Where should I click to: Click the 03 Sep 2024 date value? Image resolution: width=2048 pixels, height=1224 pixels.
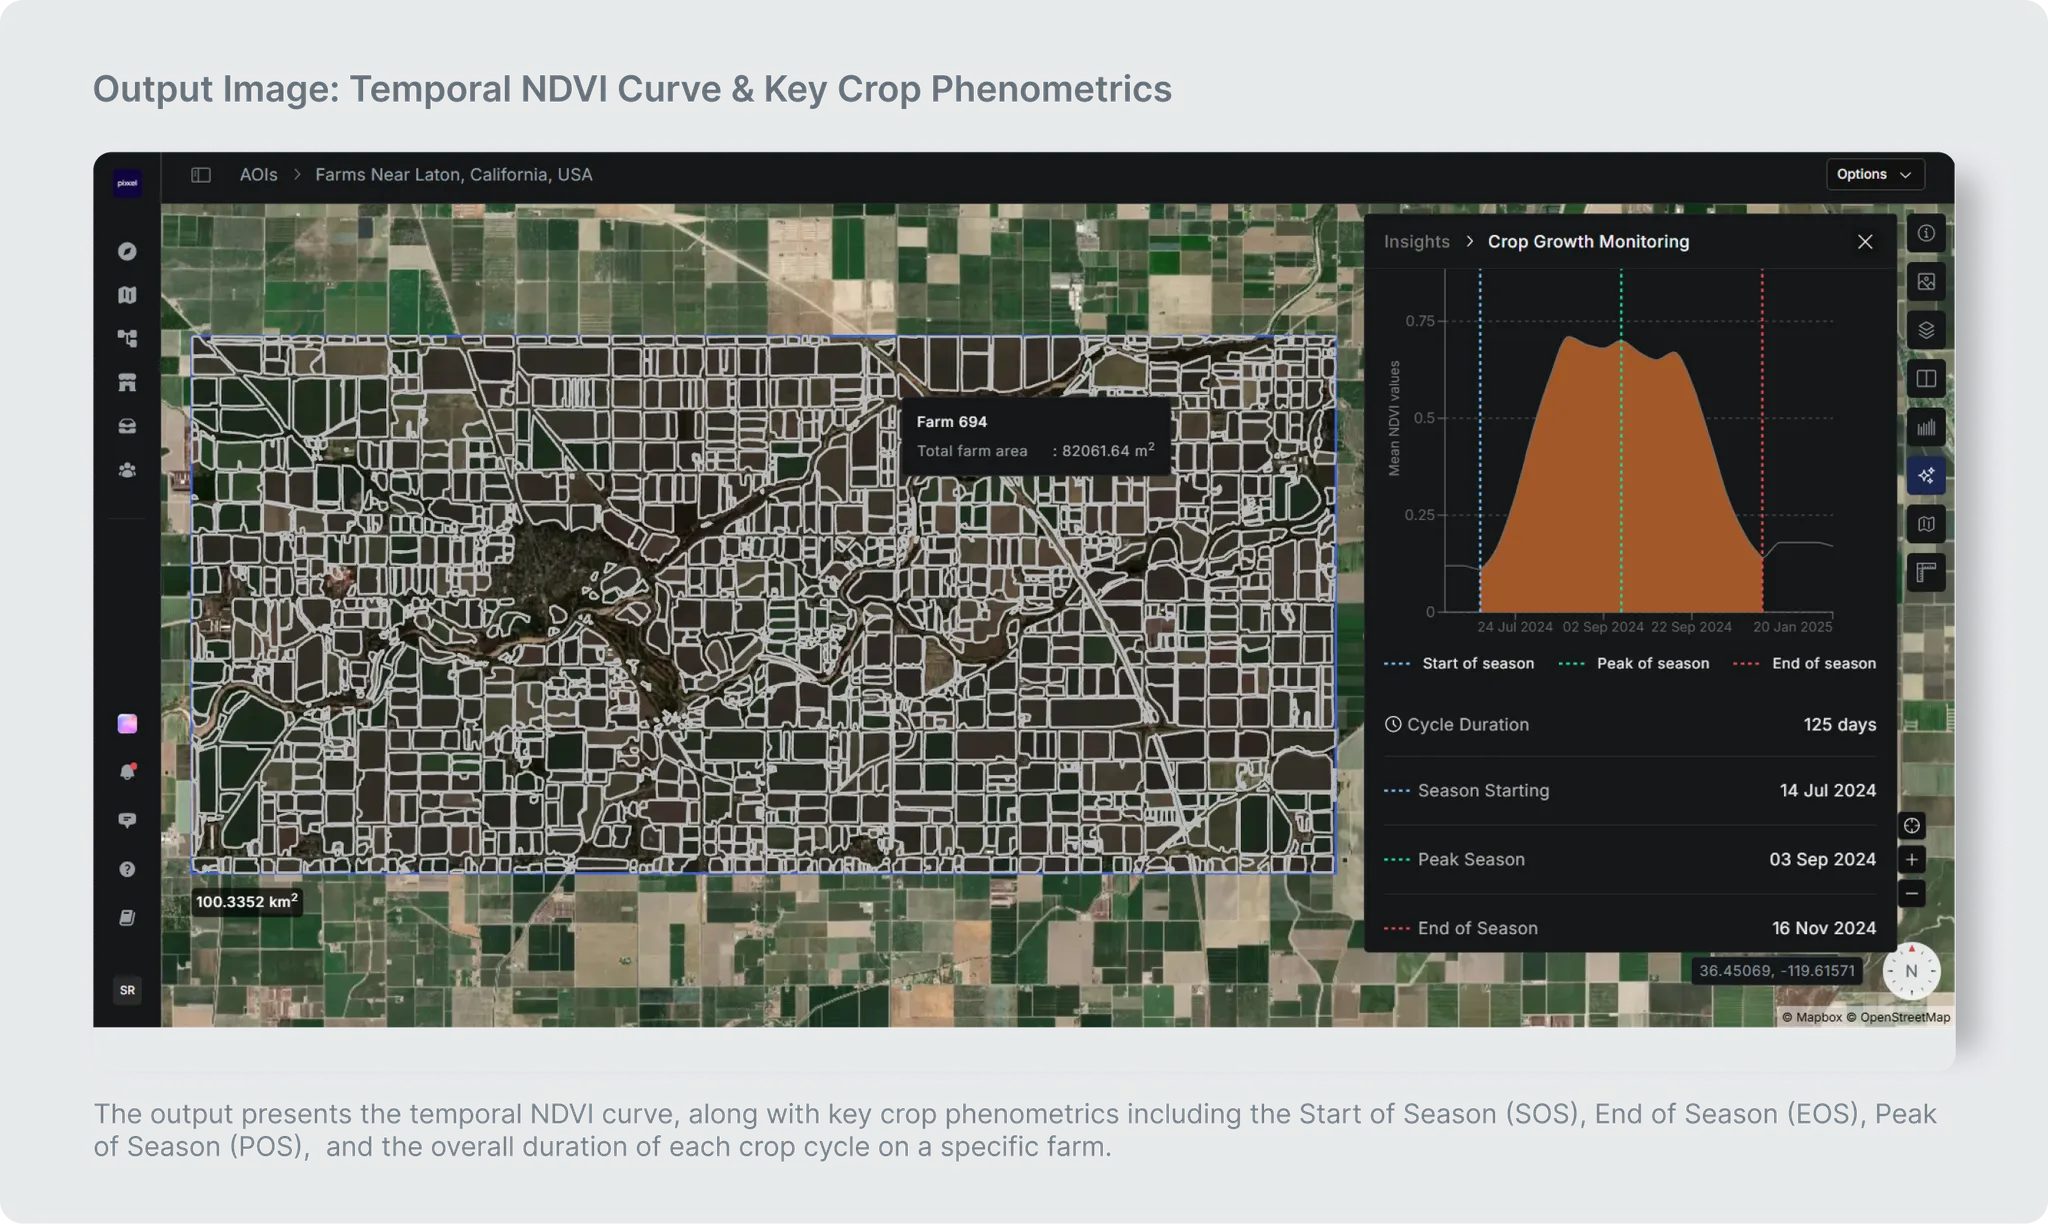click(x=1823, y=860)
